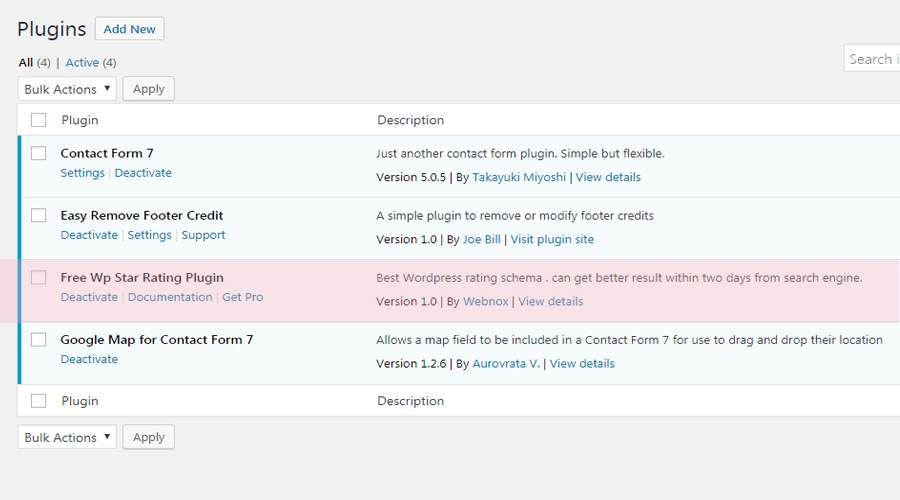Viewport: 900px width, 500px height.
Task: Open Joe Bill author link
Action: 482,239
